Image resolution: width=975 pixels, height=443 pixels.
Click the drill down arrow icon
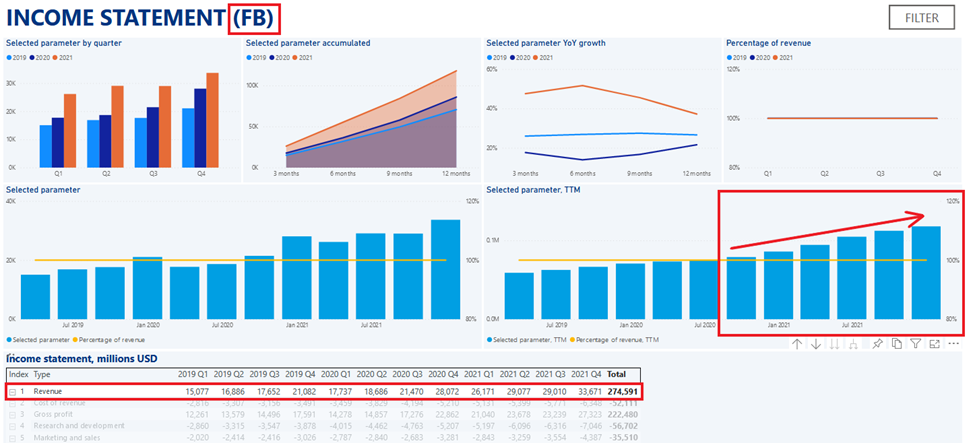point(816,344)
